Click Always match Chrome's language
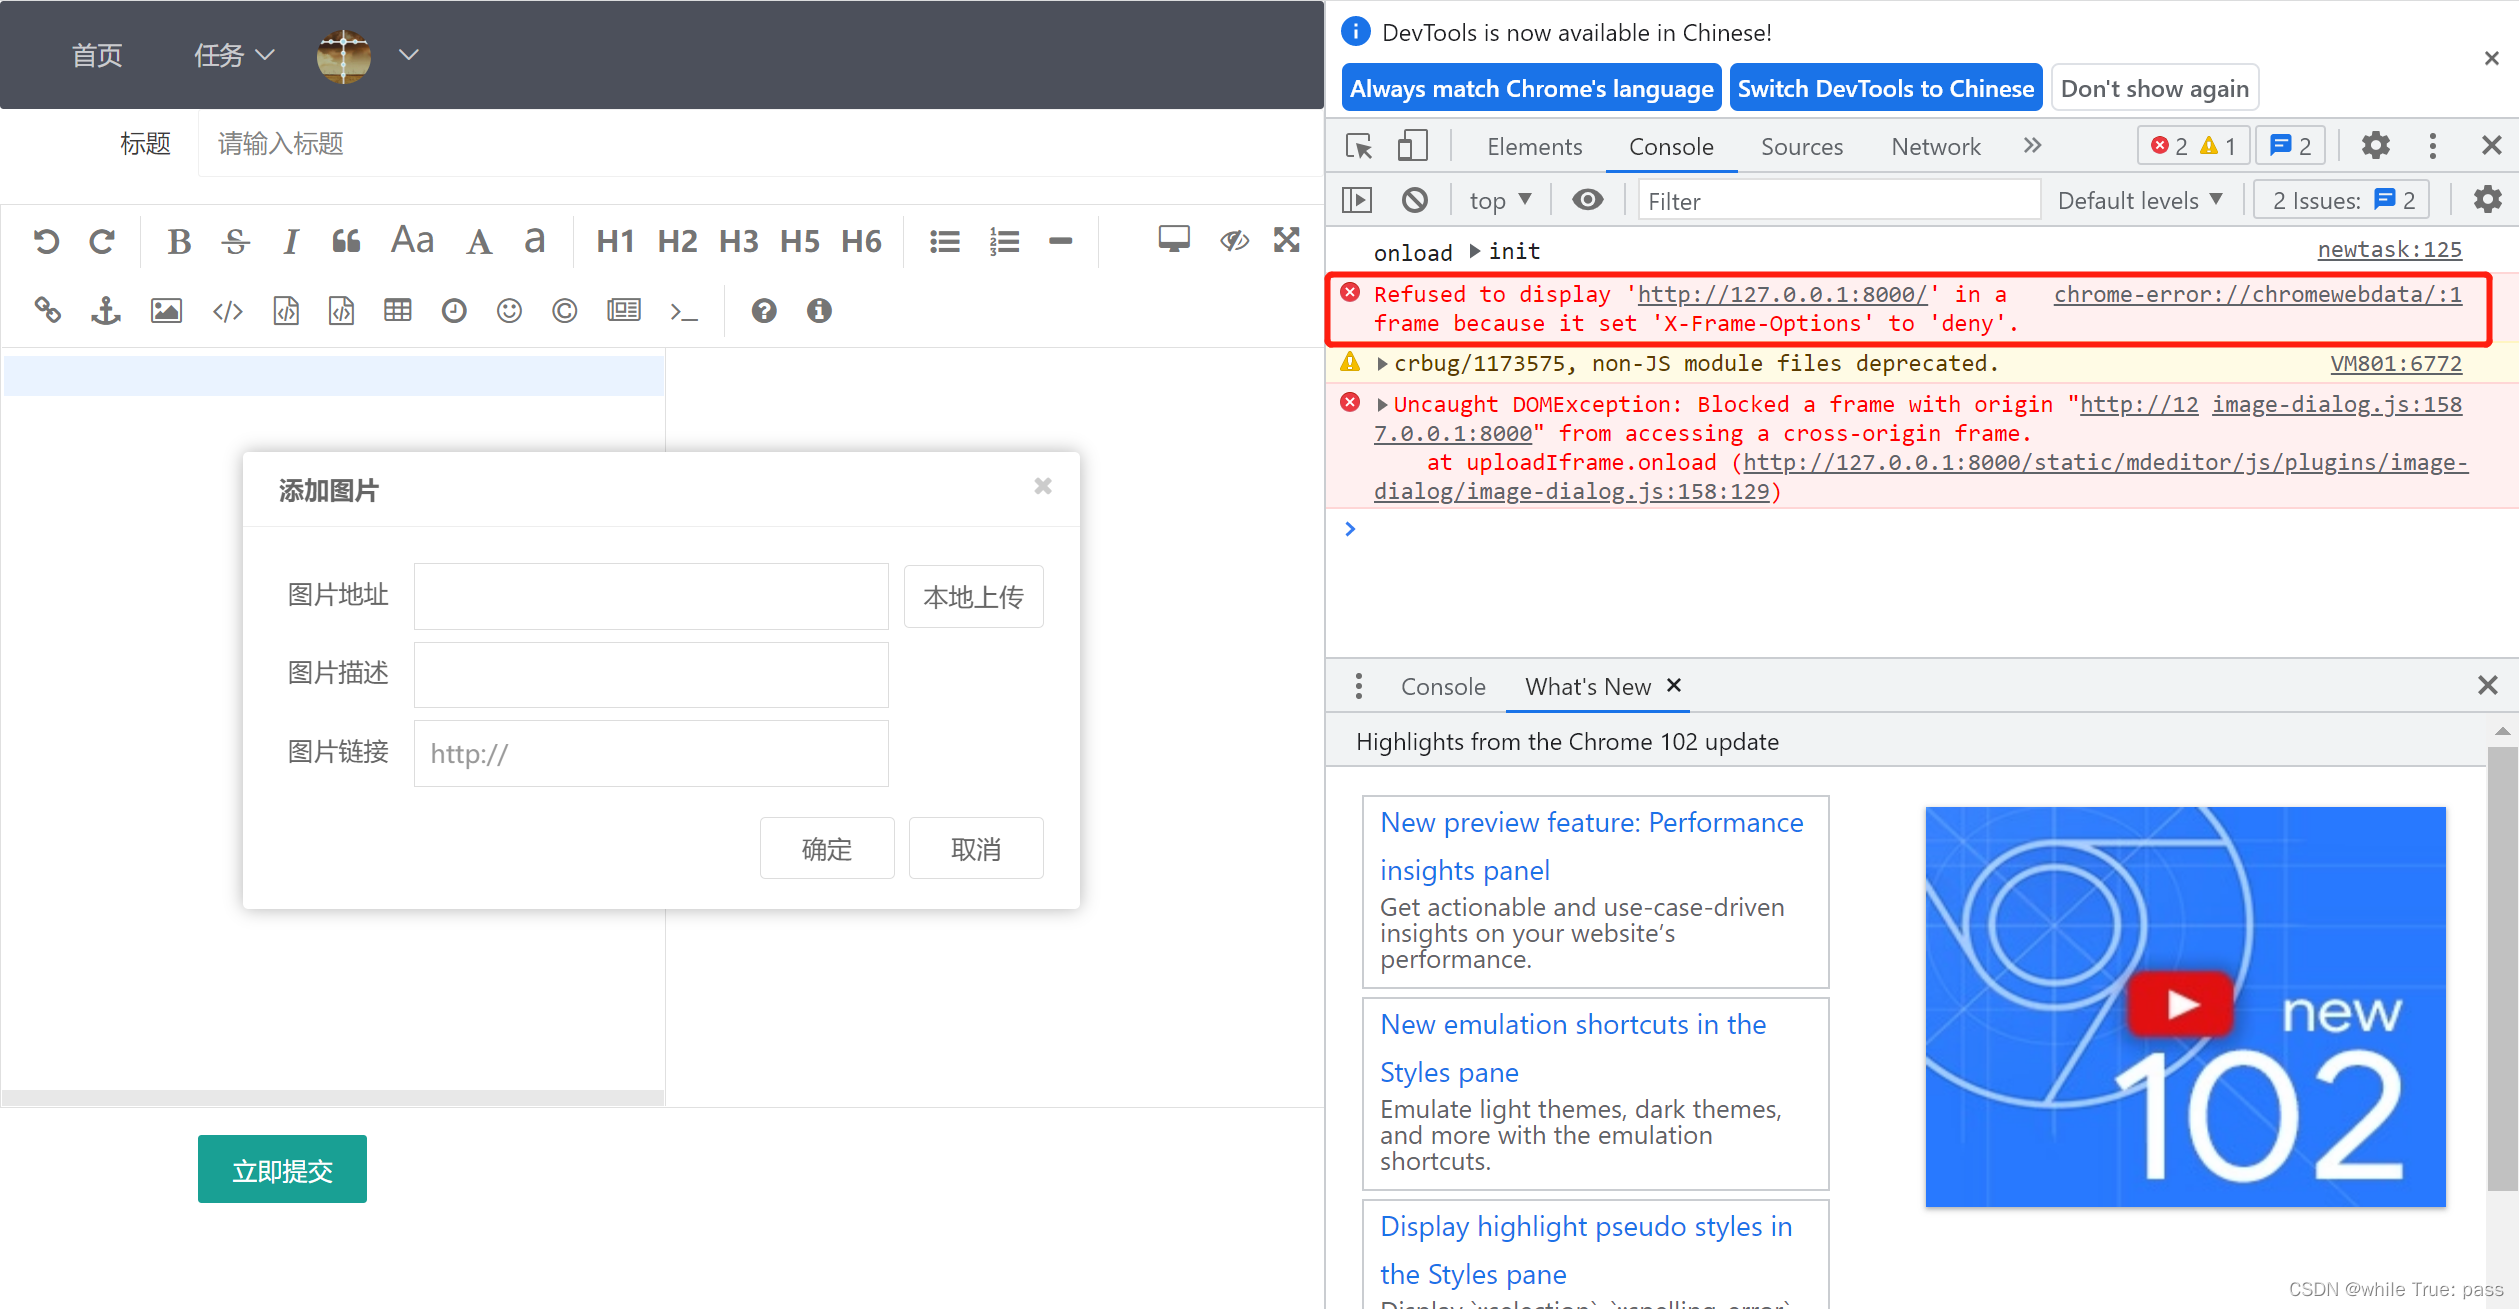 tap(1531, 89)
